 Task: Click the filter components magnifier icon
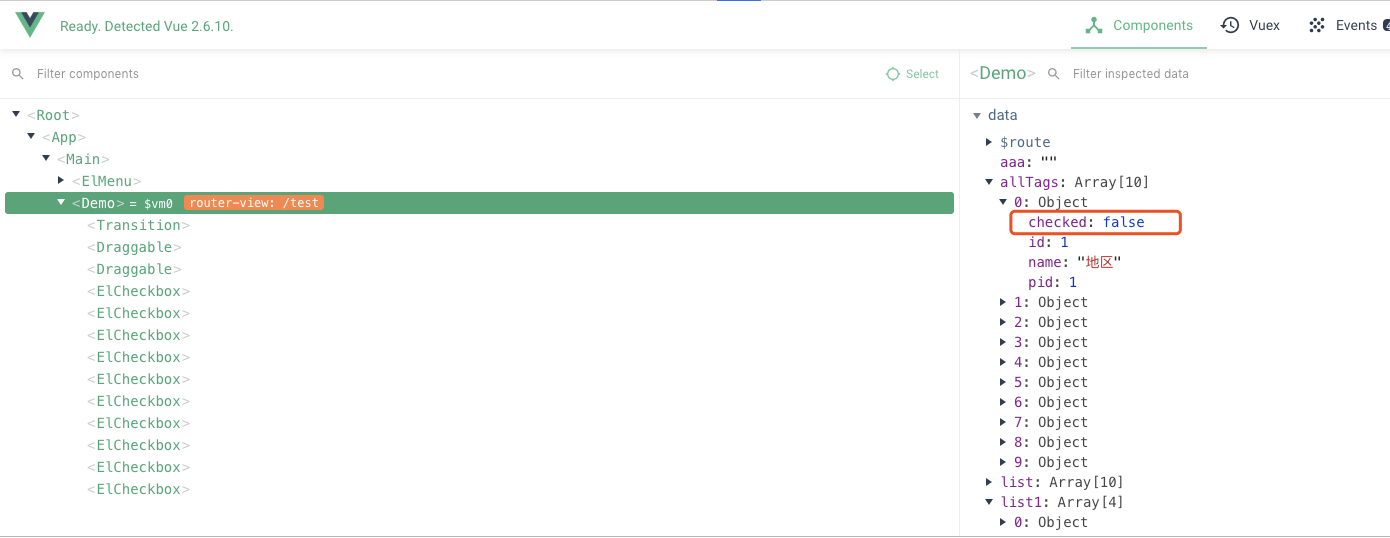(18, 74)
